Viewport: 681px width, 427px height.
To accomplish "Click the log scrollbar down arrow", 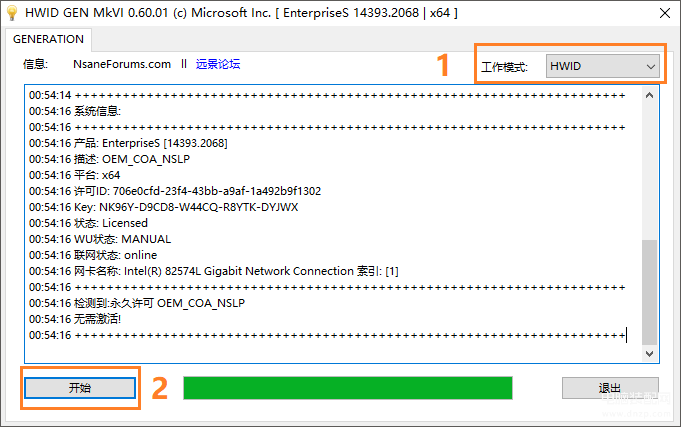I will [649, 354].
